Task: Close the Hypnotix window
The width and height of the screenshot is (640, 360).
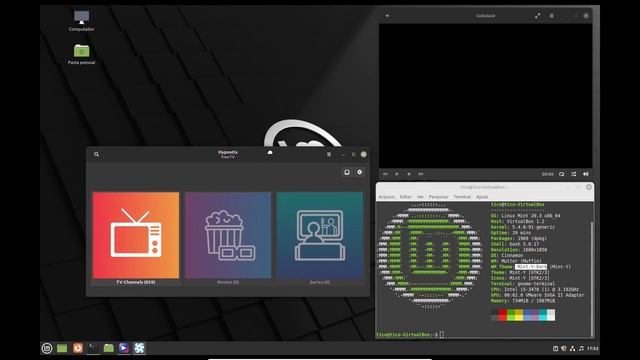Action: point(364,154)
